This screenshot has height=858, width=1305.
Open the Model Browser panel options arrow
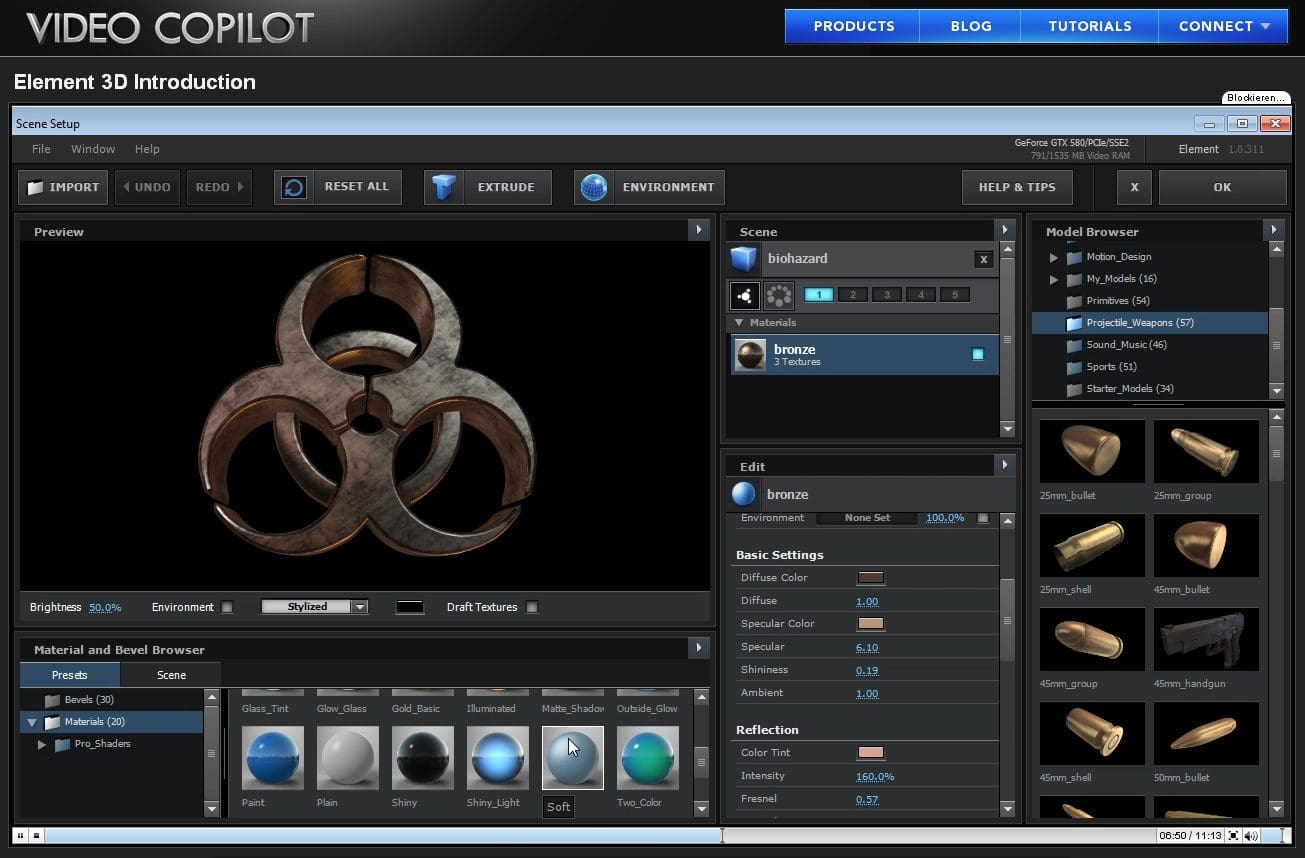coord(1274,230)
